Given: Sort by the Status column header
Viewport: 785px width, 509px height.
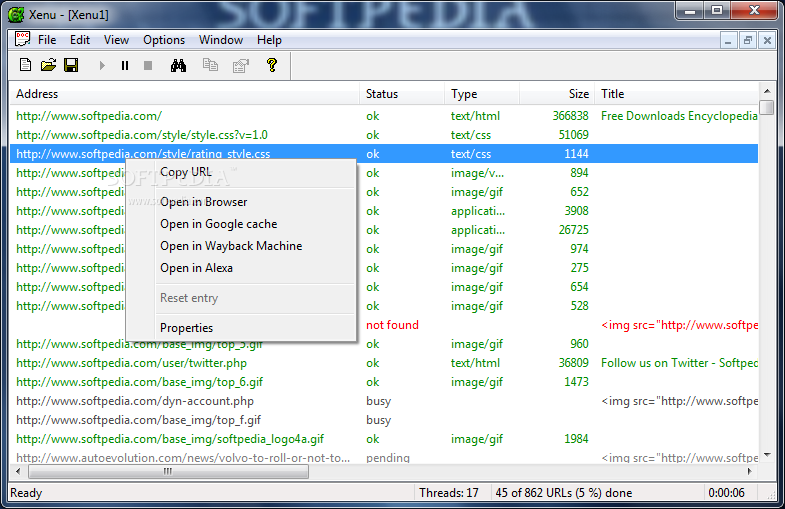Looking at the screenshot, I should pyautogui.click(x=402, y=94).
